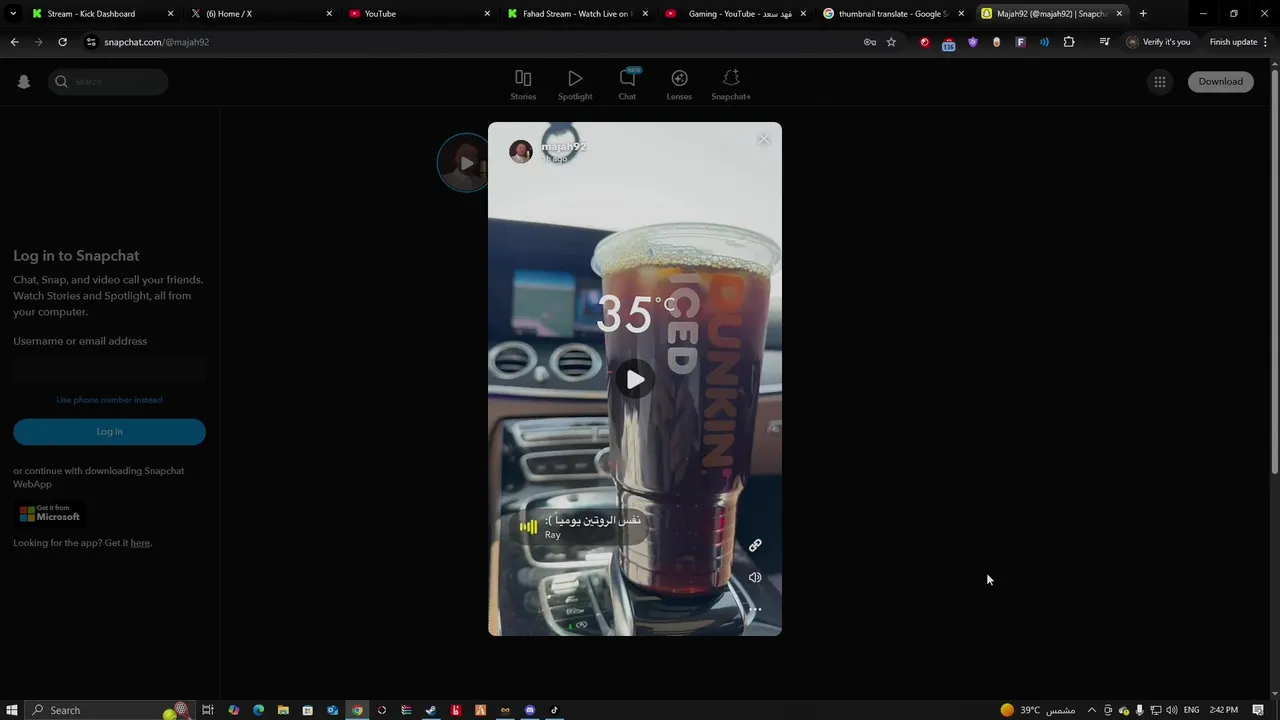Viewport: 1280px width, 720px height.
Task: Reload the Snapchat page
Action: click(62, 42)
